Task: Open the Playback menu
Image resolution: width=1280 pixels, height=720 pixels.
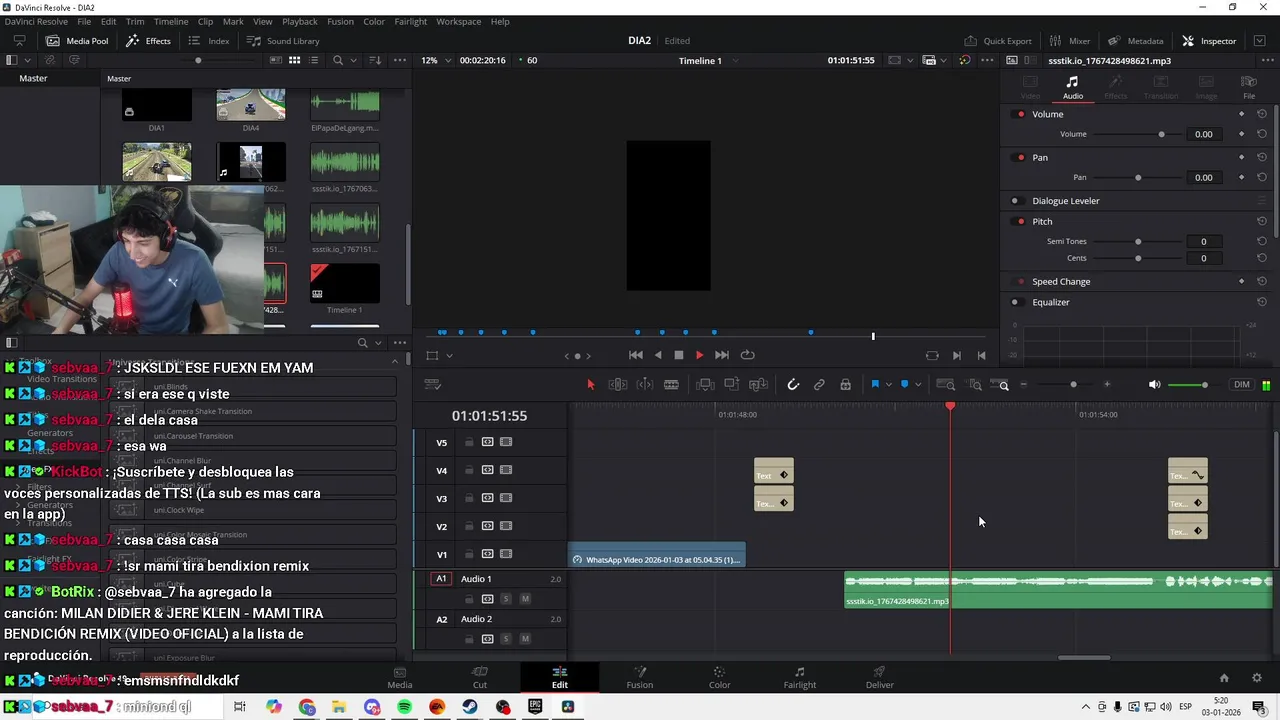Action: click(x=299, y=21)
